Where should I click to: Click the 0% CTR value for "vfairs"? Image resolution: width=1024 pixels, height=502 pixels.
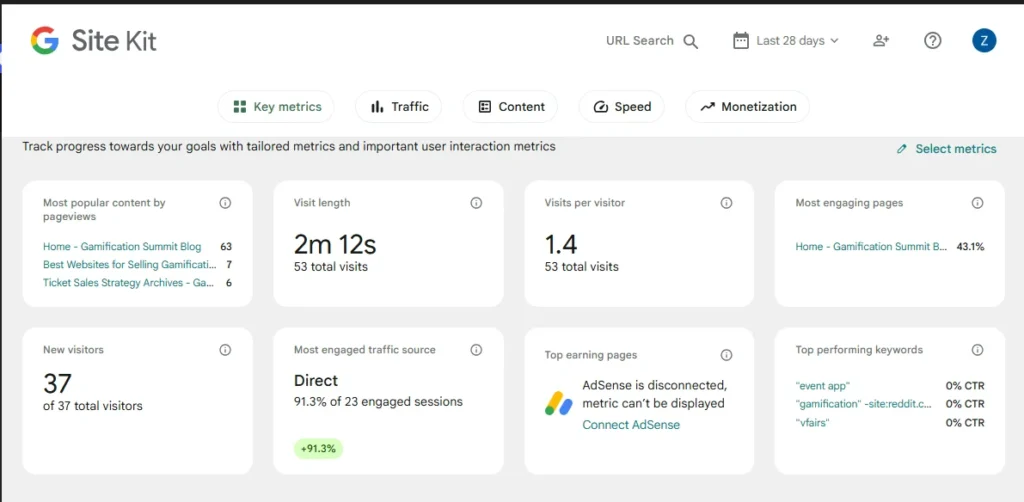(965, 422)
